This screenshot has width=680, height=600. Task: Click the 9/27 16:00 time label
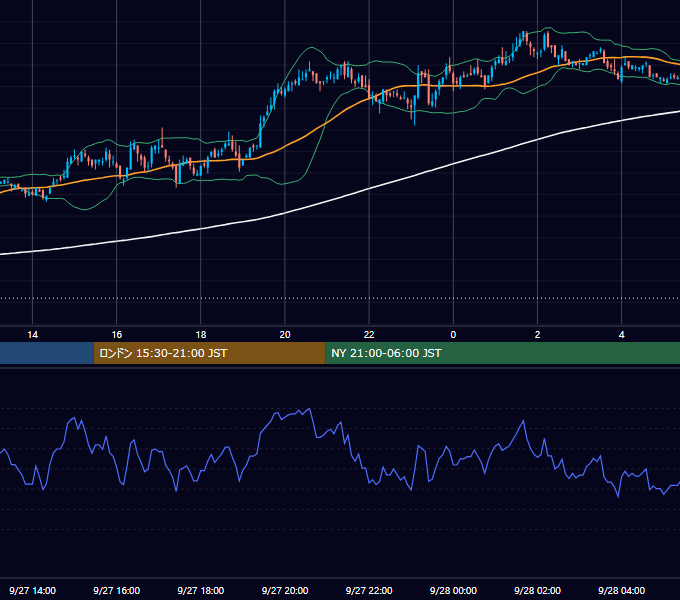click(117, 590)
